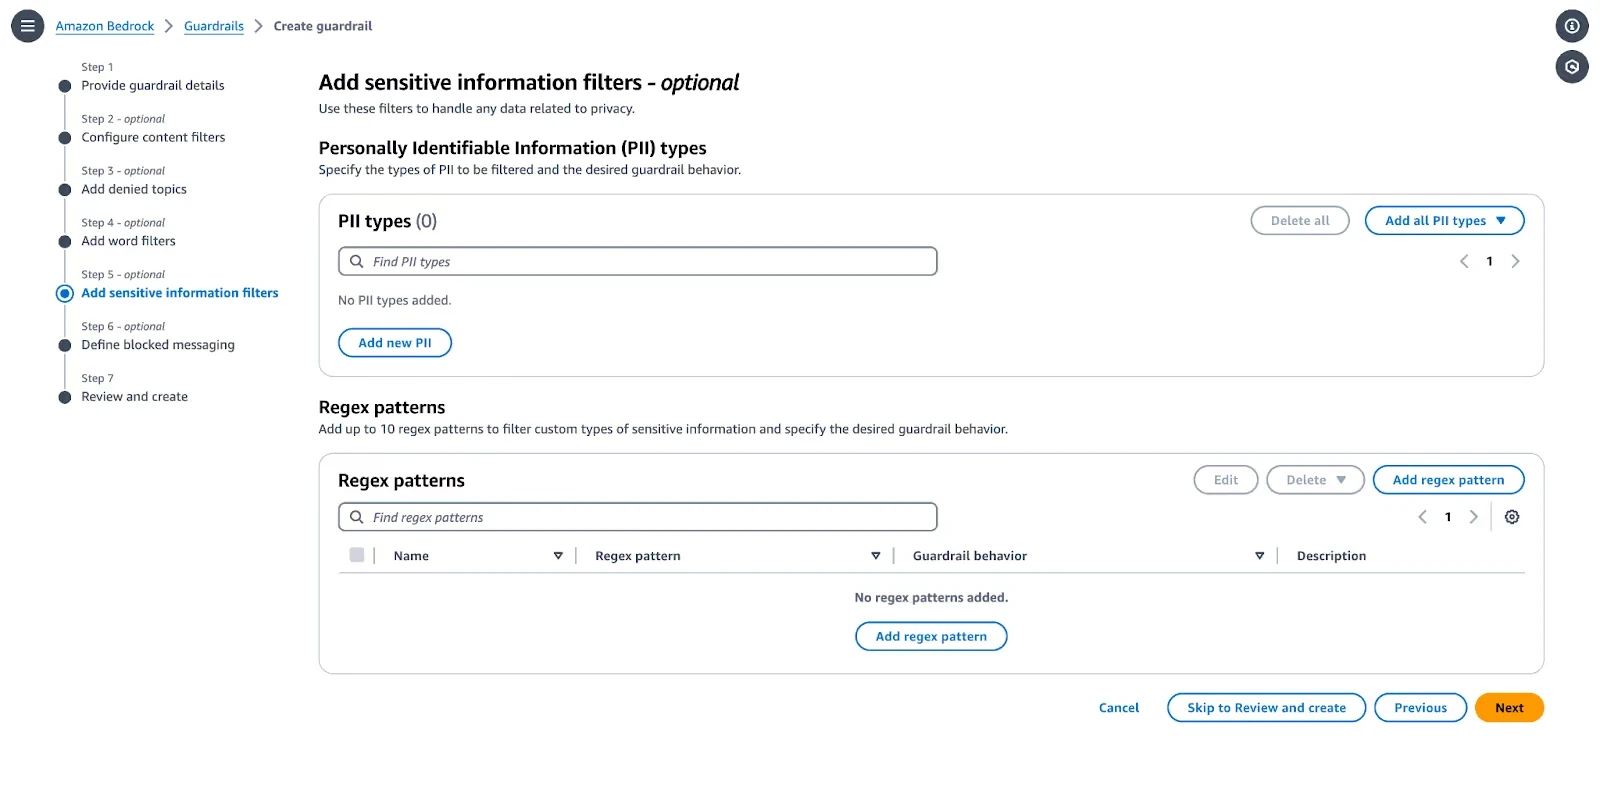1600x790 pixels.
Task: Go to Add word filters step
Action: coord(128,241)
